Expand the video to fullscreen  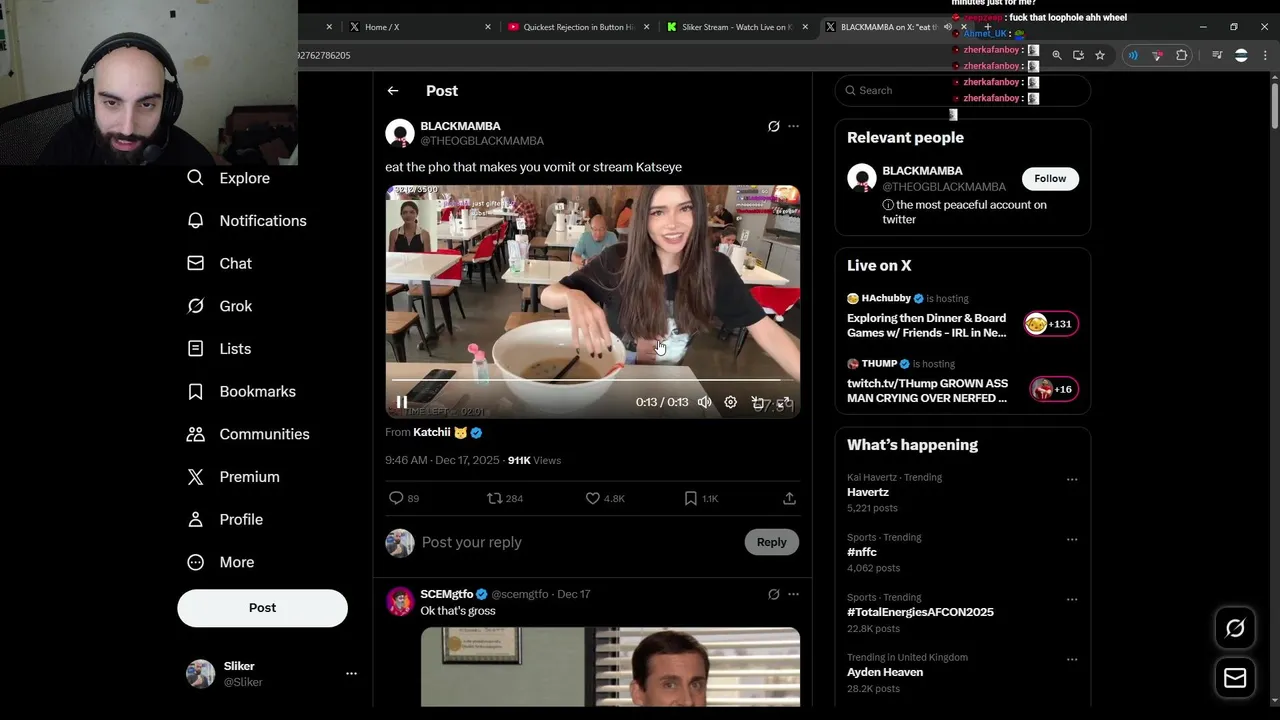[x=784, y=402]
